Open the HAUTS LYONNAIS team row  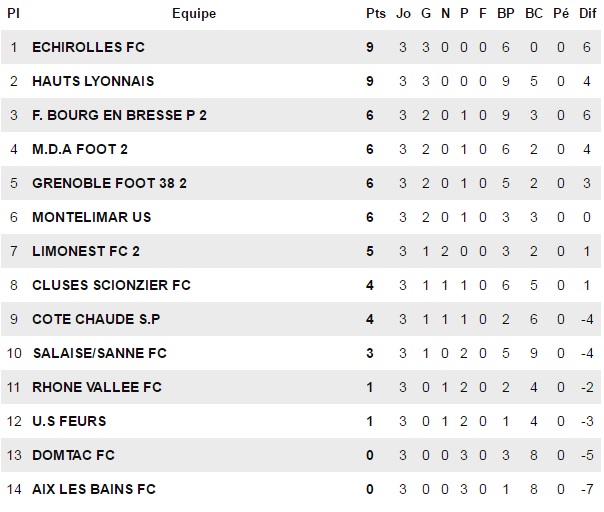click(x=93, y=81)
